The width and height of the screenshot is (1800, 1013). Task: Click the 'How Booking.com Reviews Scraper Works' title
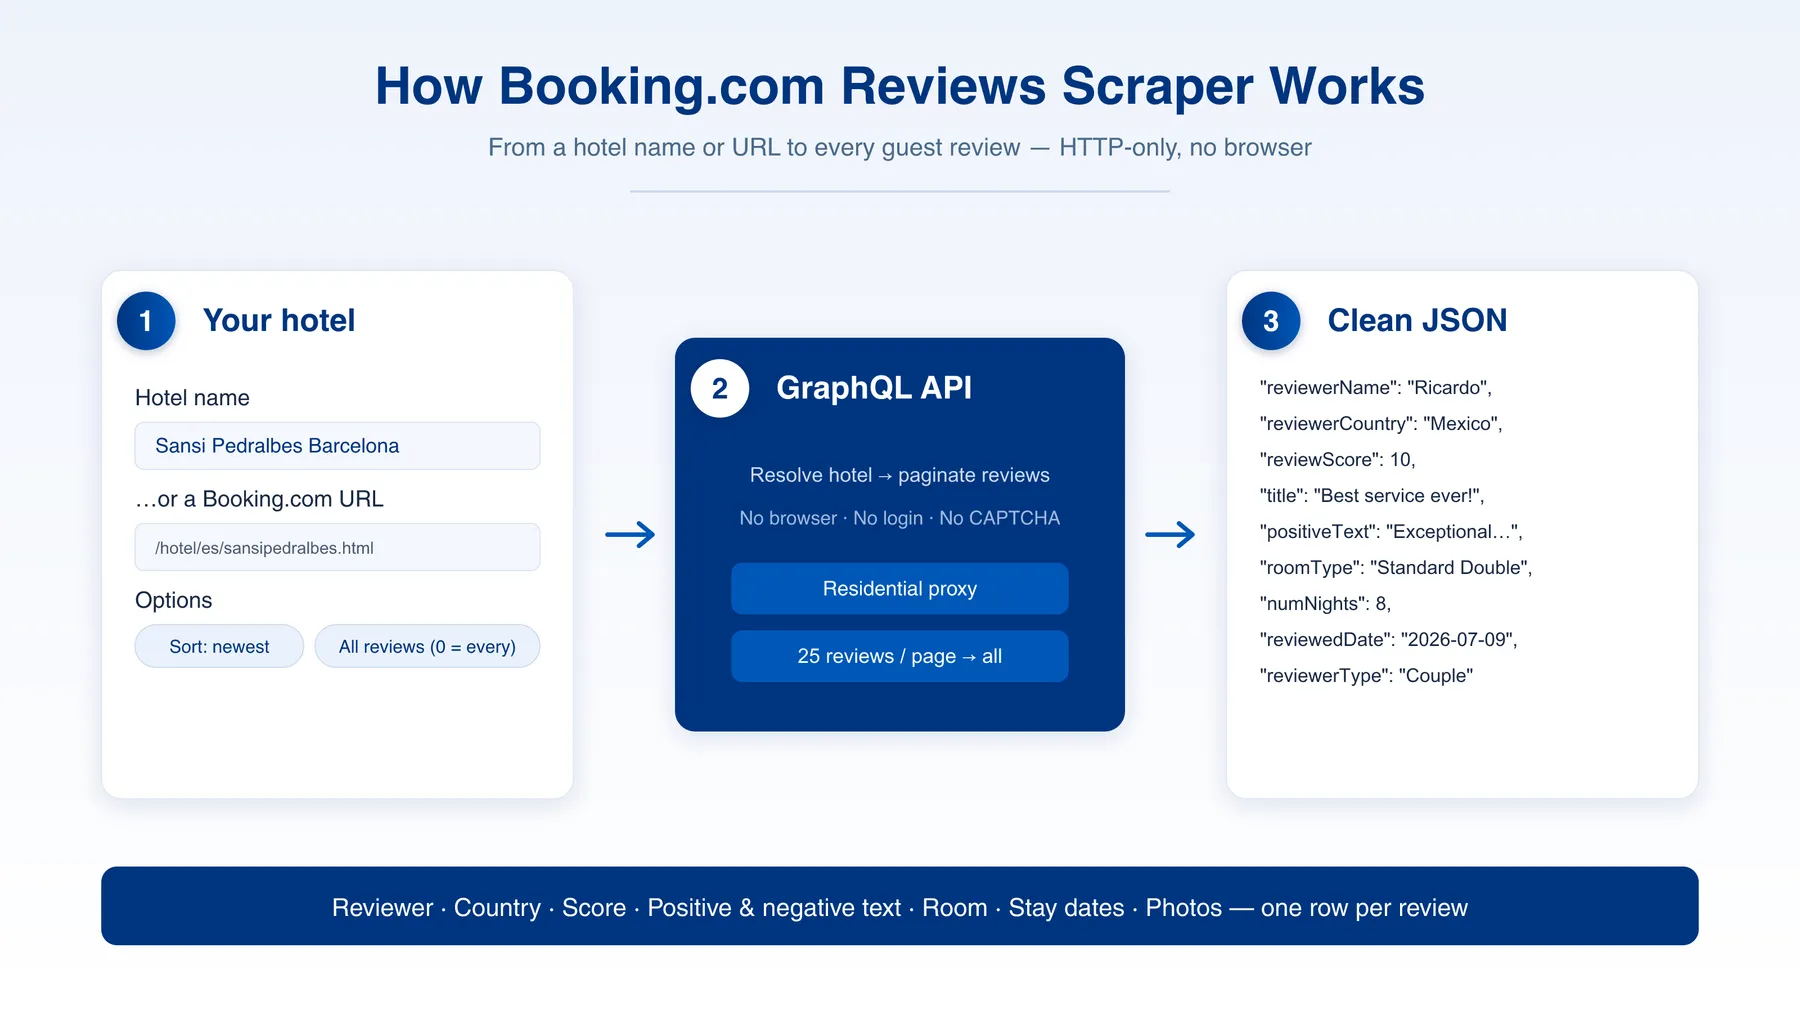(x=899, y=86)
